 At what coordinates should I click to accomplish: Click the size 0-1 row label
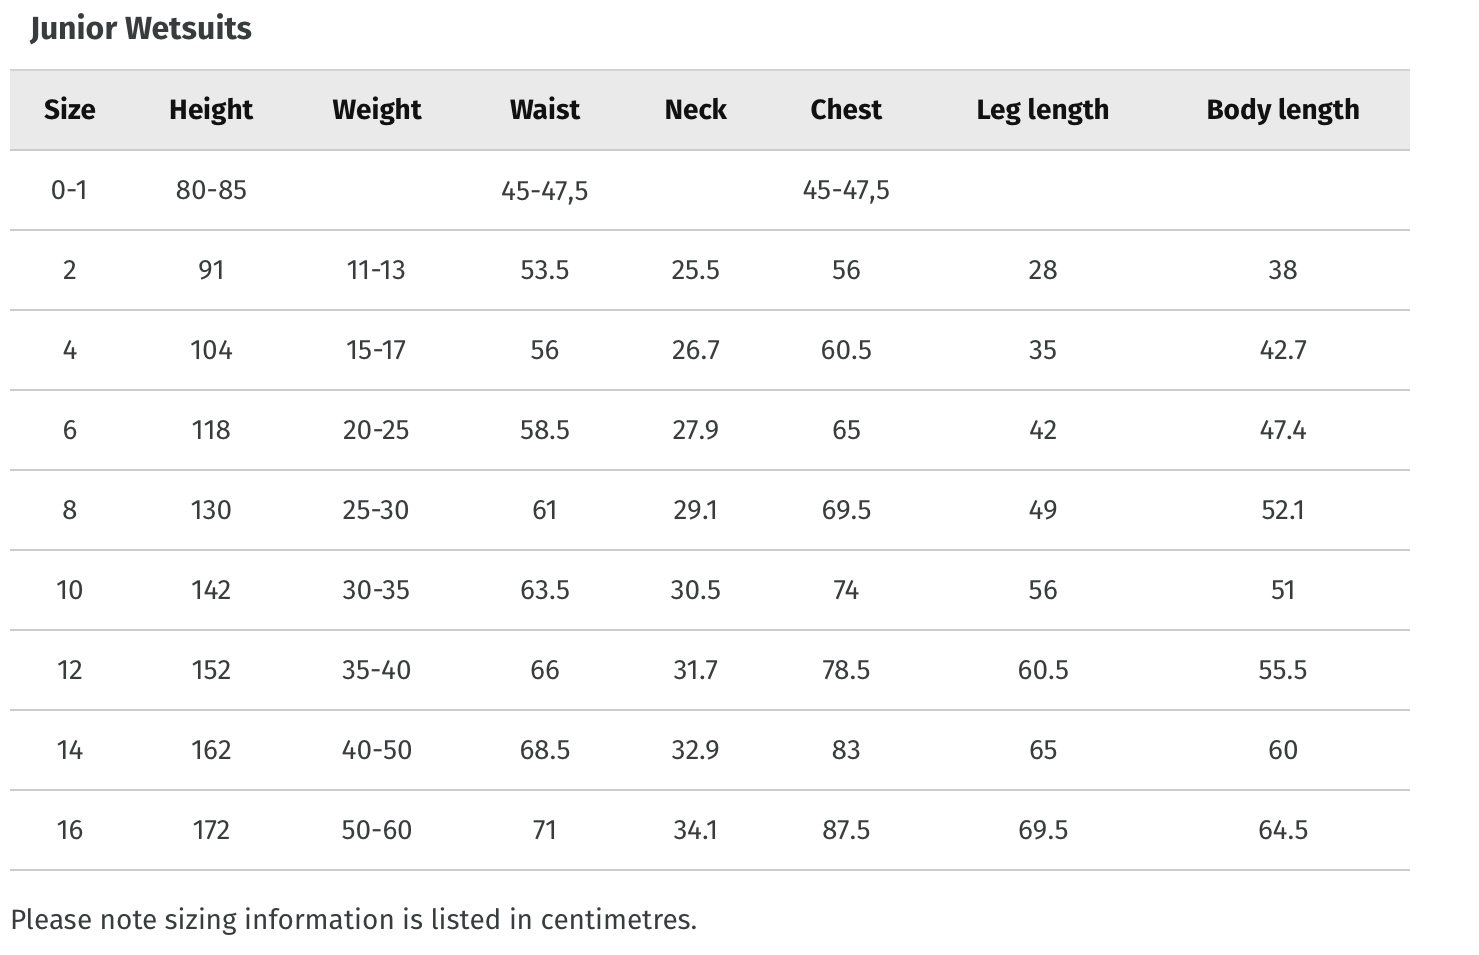tap(69, 190)
